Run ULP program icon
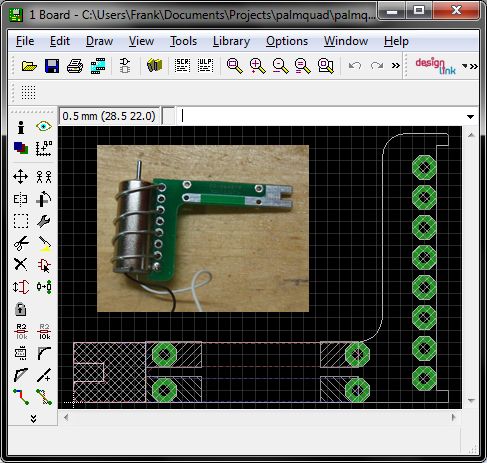Viewport: 487px width, 463px height. click(205, 65)
